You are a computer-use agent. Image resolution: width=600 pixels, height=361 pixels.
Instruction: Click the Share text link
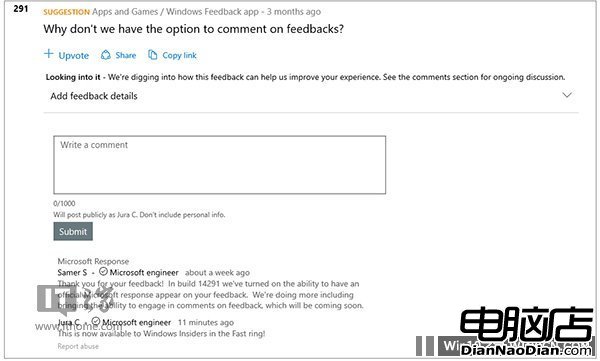pos(126,55)
